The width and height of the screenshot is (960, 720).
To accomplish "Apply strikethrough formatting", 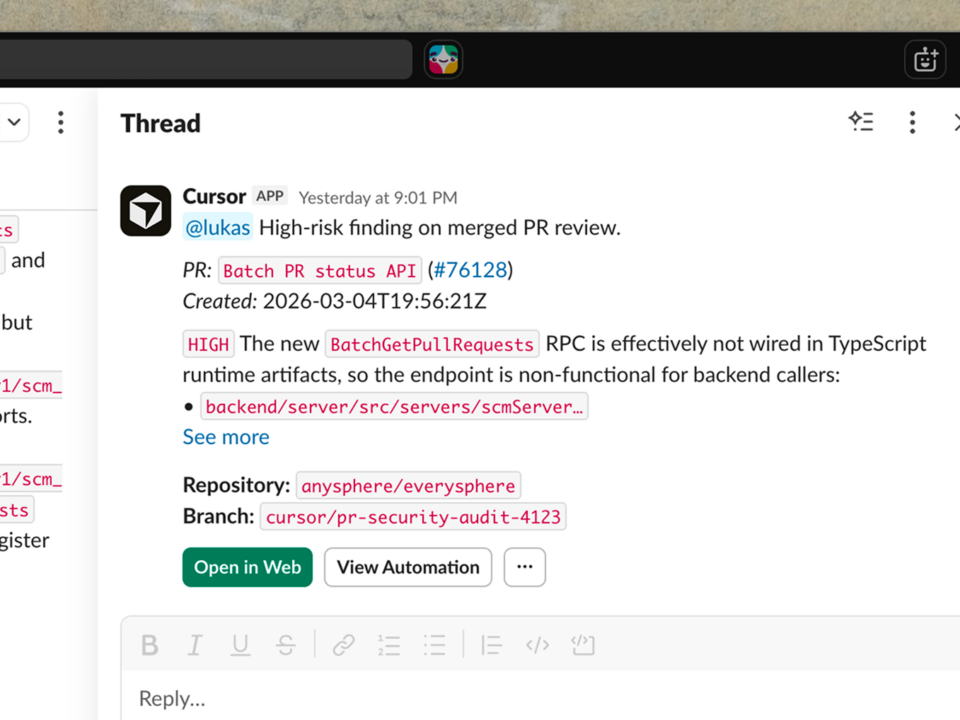I will tap(286, 645).
